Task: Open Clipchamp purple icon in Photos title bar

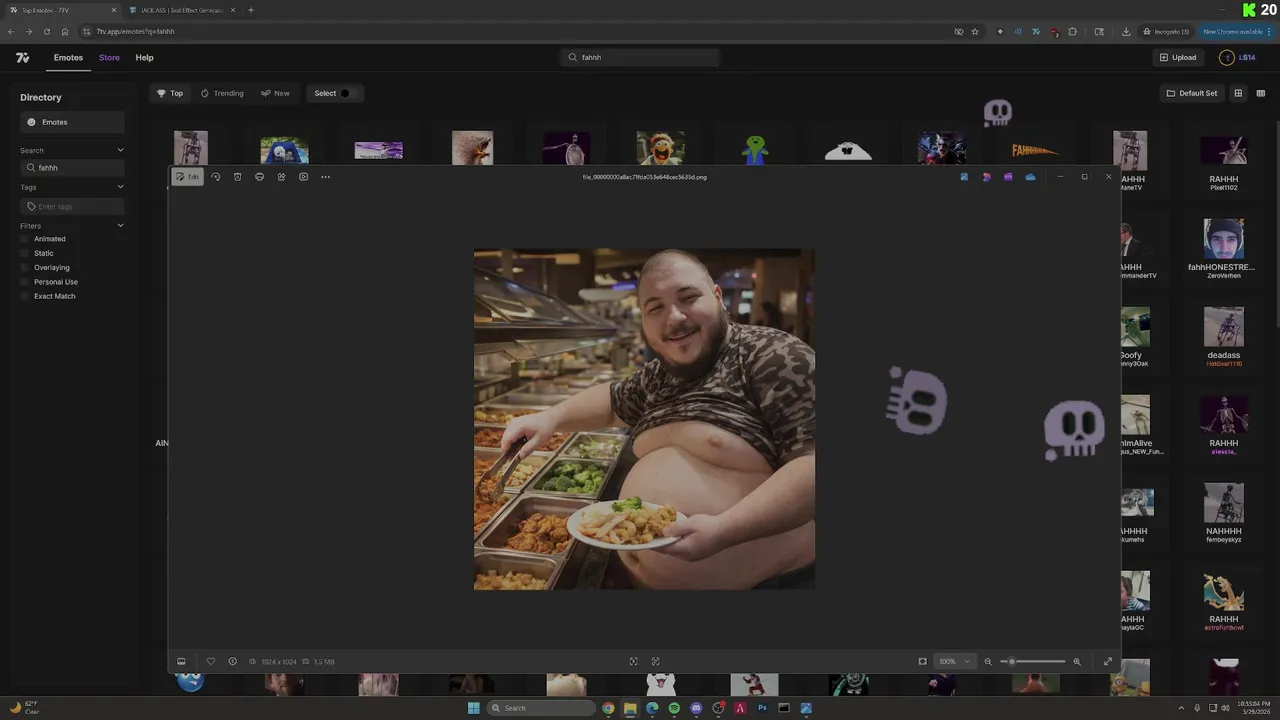Action: click(1008, 177)
